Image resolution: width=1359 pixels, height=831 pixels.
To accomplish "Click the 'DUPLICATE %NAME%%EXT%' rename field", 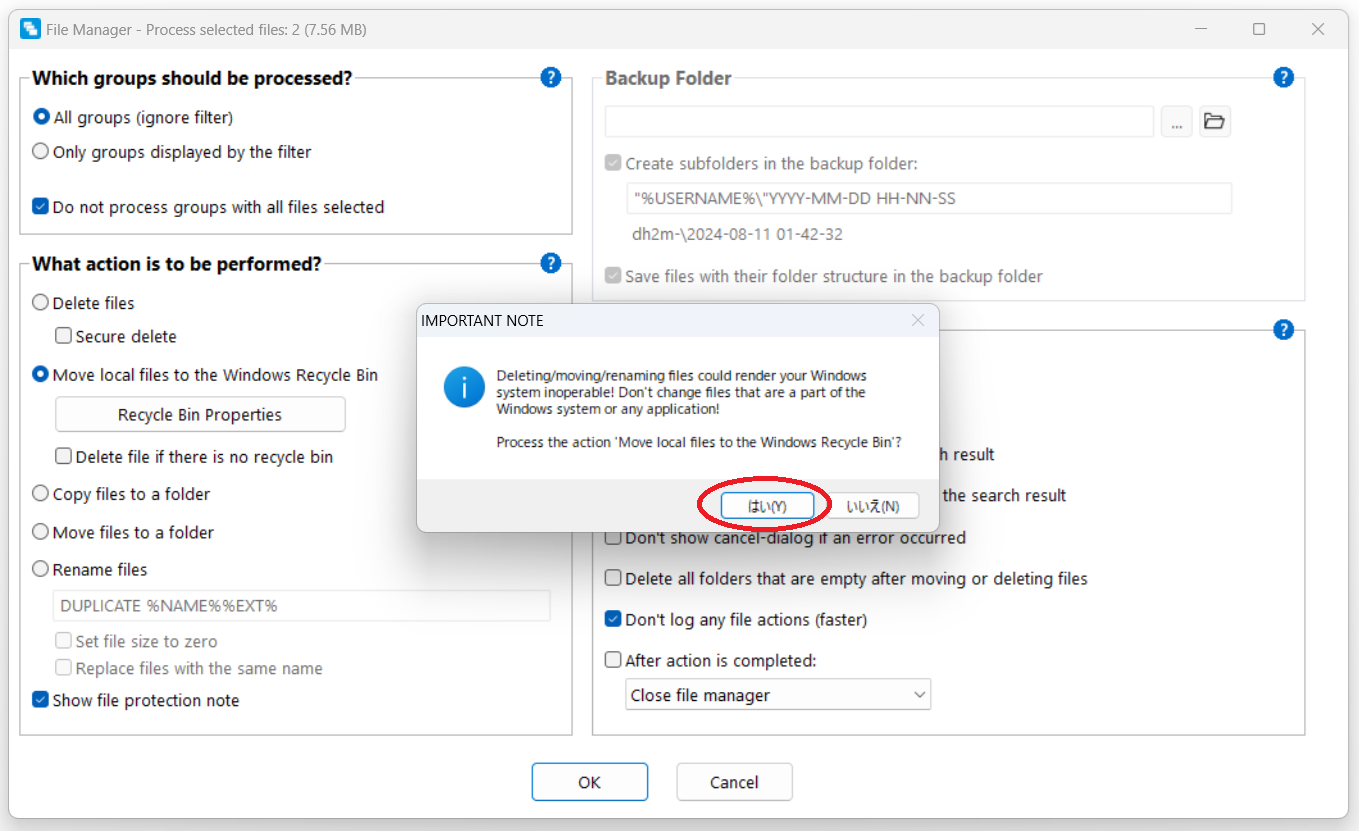I will [x=301, y=606].
